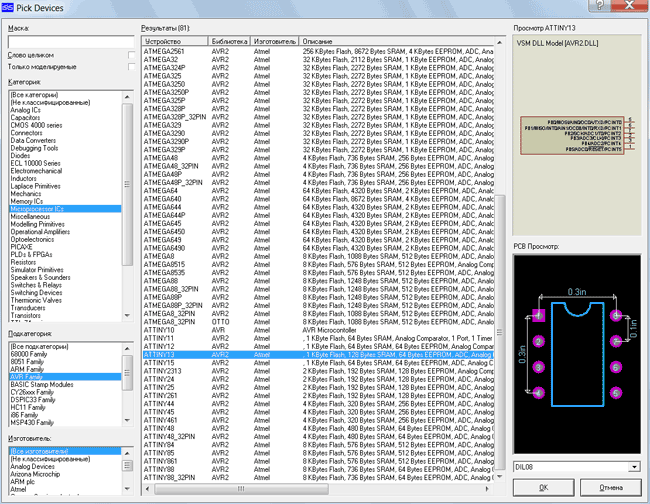This screenshot has width=650, height=504.
Task: Select the ATTINY85 device row
Action: click(x=318, y=453)
